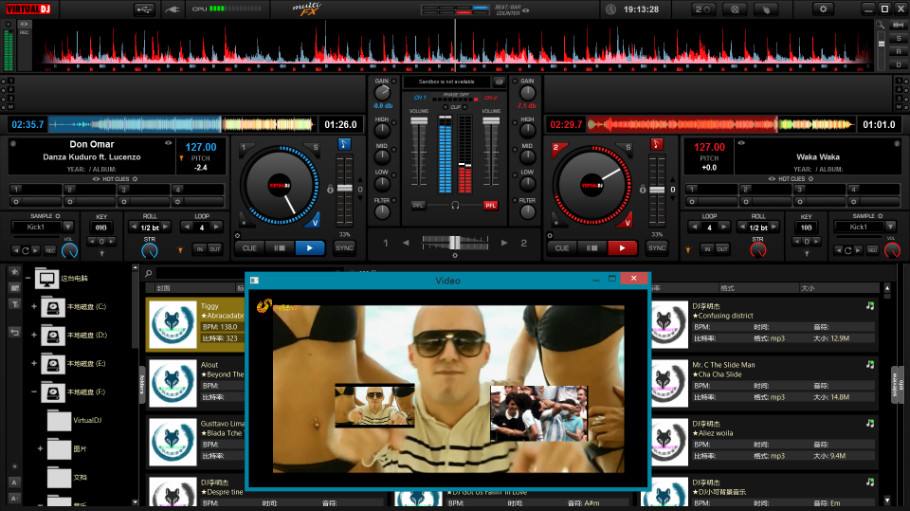This screenshot has height=511, width=910.
Task: Click the red play button on right deck
Action: click(622, 248)
